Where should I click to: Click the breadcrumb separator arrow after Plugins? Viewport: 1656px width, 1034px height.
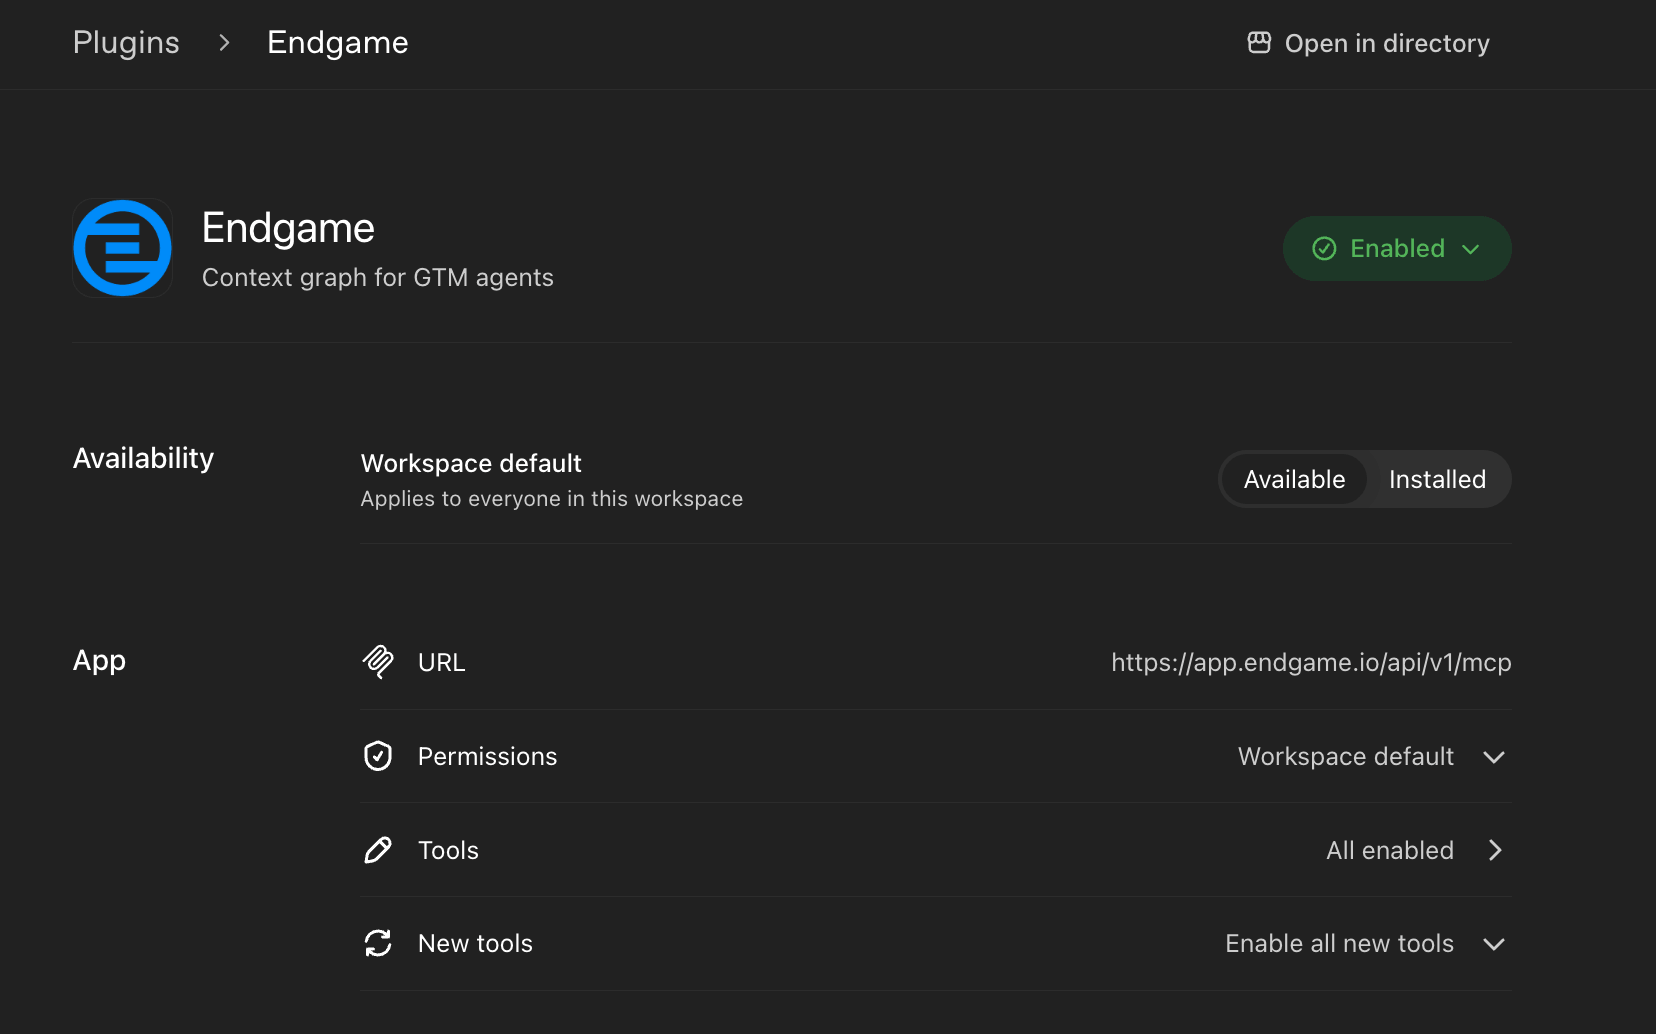(x=224, y=43)
